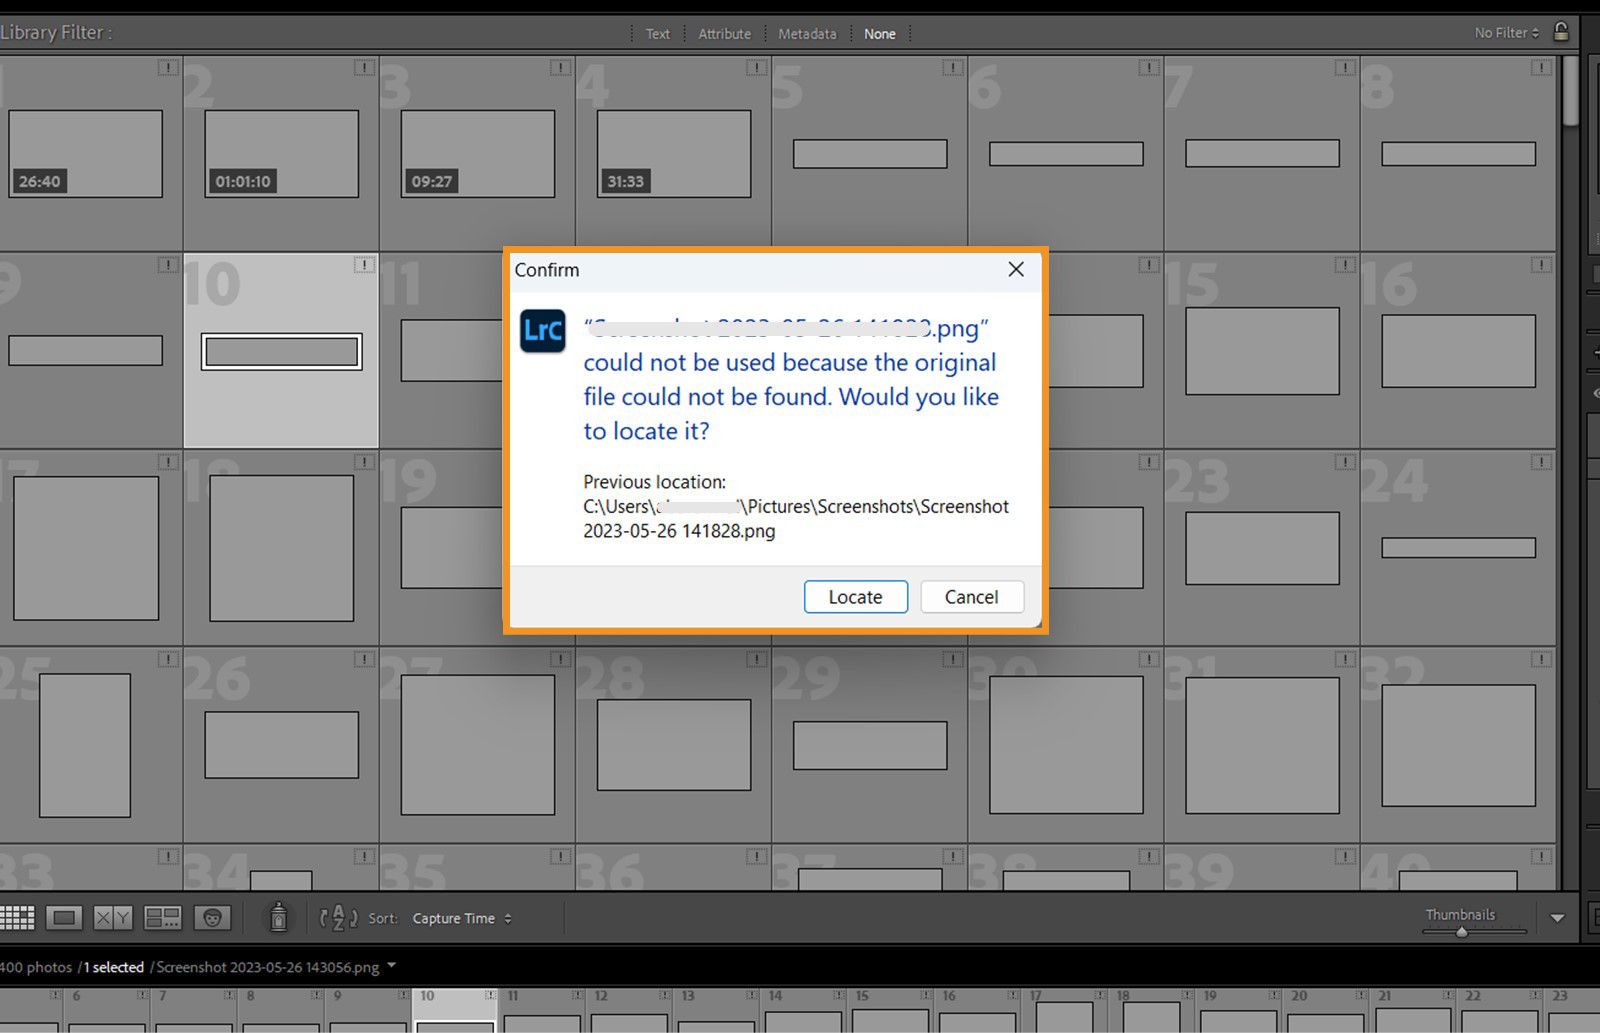Click missing-file badge on grid cell 8
The width and height of the screenshot is (1600, 1033).
pos(1541,68)
